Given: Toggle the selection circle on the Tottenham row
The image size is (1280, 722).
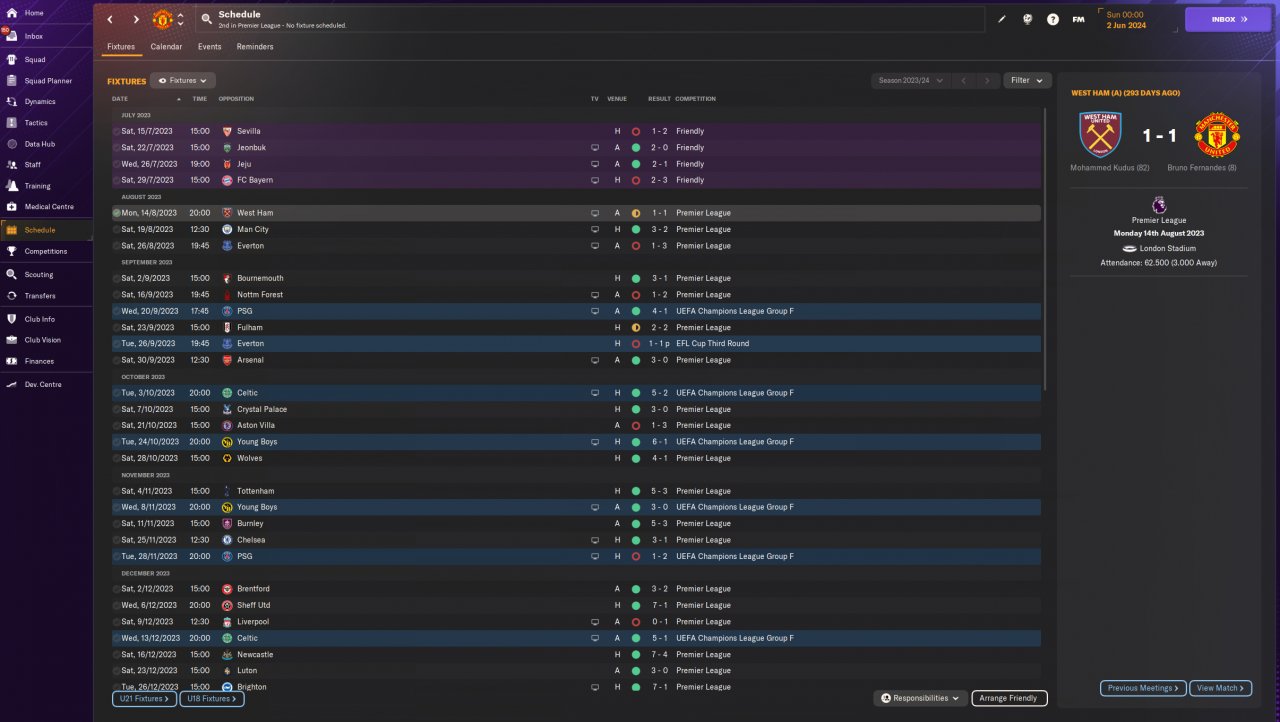Looking at the screenshot, I should click(117, 491).
